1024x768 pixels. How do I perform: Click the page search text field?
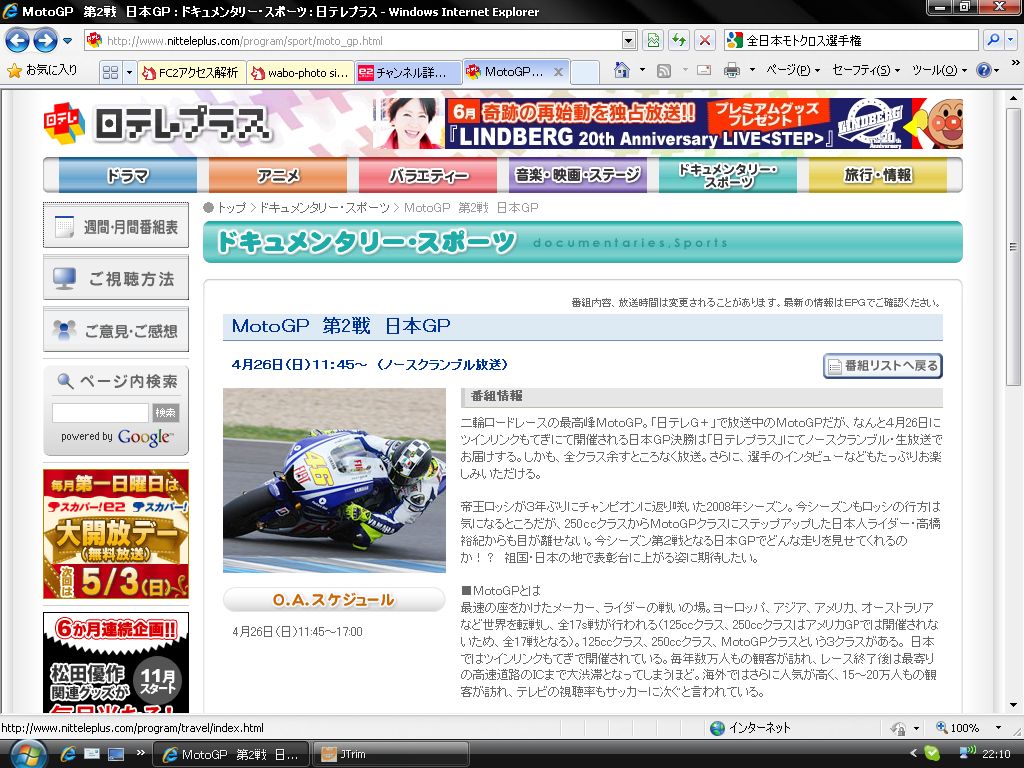pos(101,413)
